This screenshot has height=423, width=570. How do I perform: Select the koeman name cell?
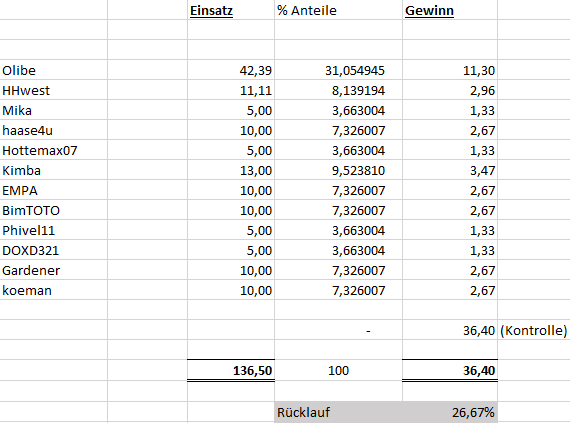pyautogui.click(x=54, y=290)
